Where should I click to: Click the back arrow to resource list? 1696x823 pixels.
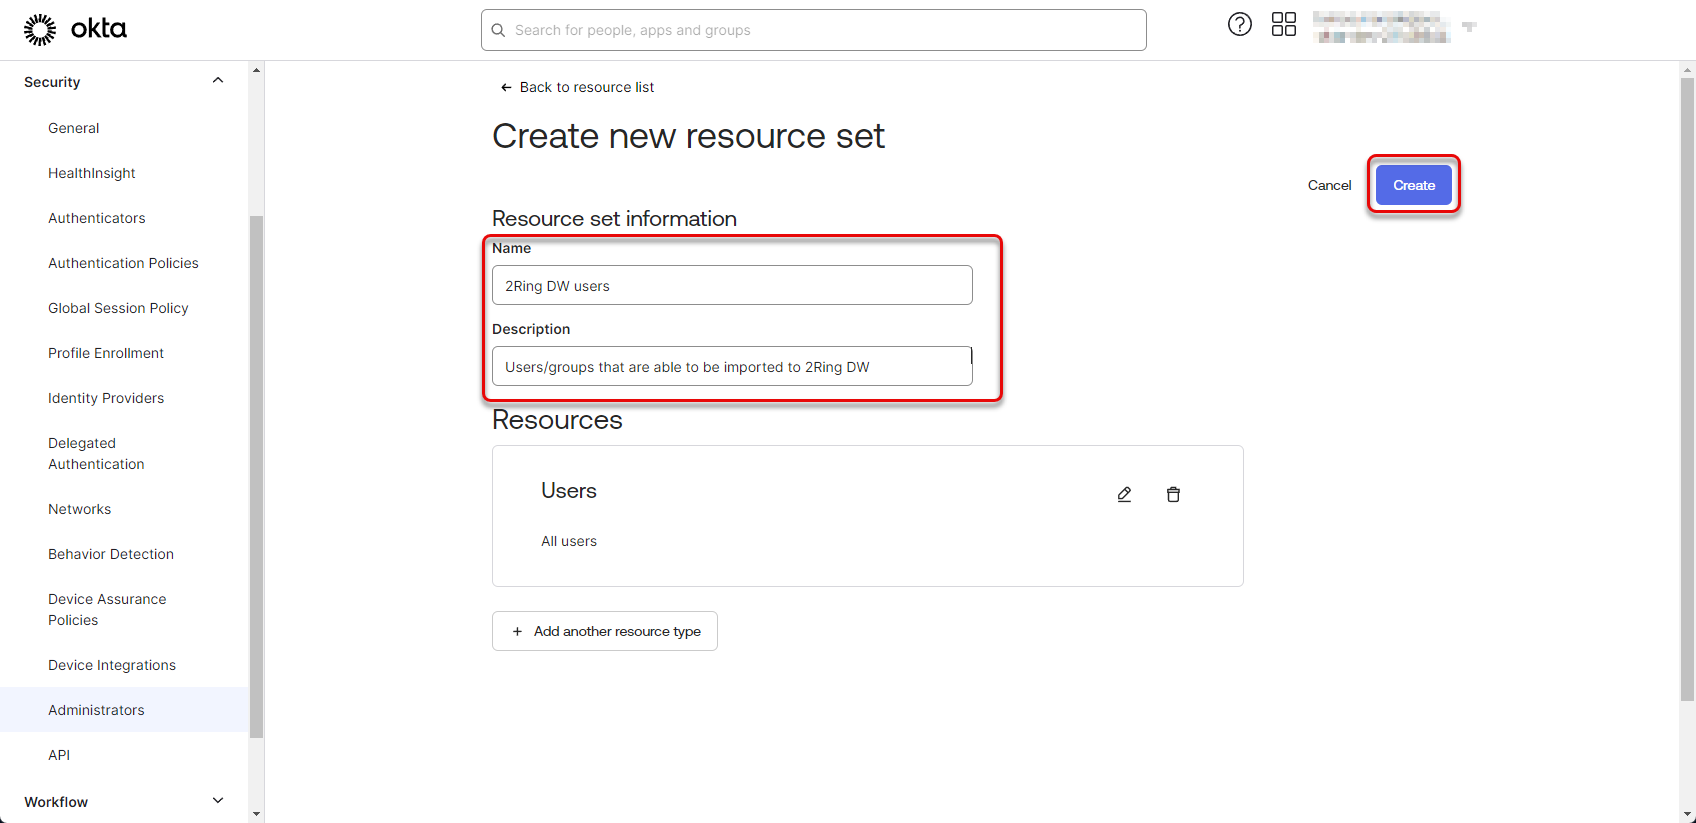click(506, 88)
